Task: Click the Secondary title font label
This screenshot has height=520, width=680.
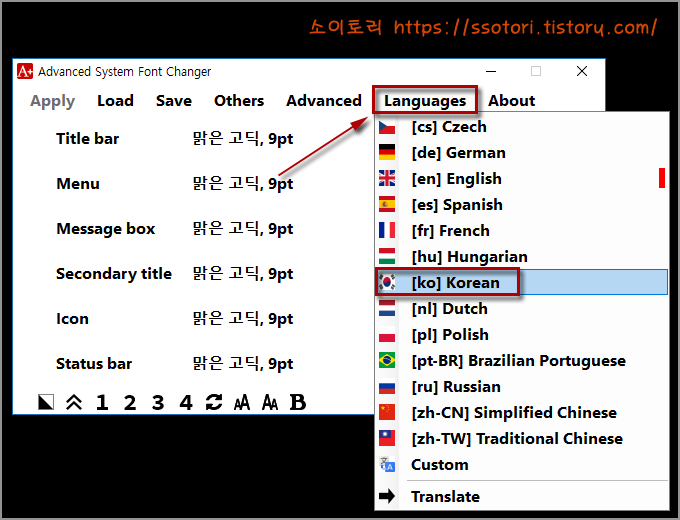Action: coord(114,274)
